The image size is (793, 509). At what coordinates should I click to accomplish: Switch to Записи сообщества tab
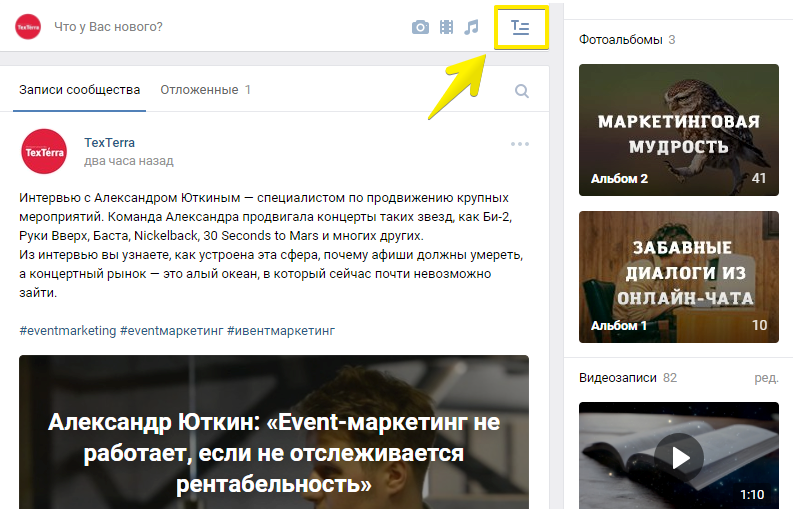click(79, 90)
